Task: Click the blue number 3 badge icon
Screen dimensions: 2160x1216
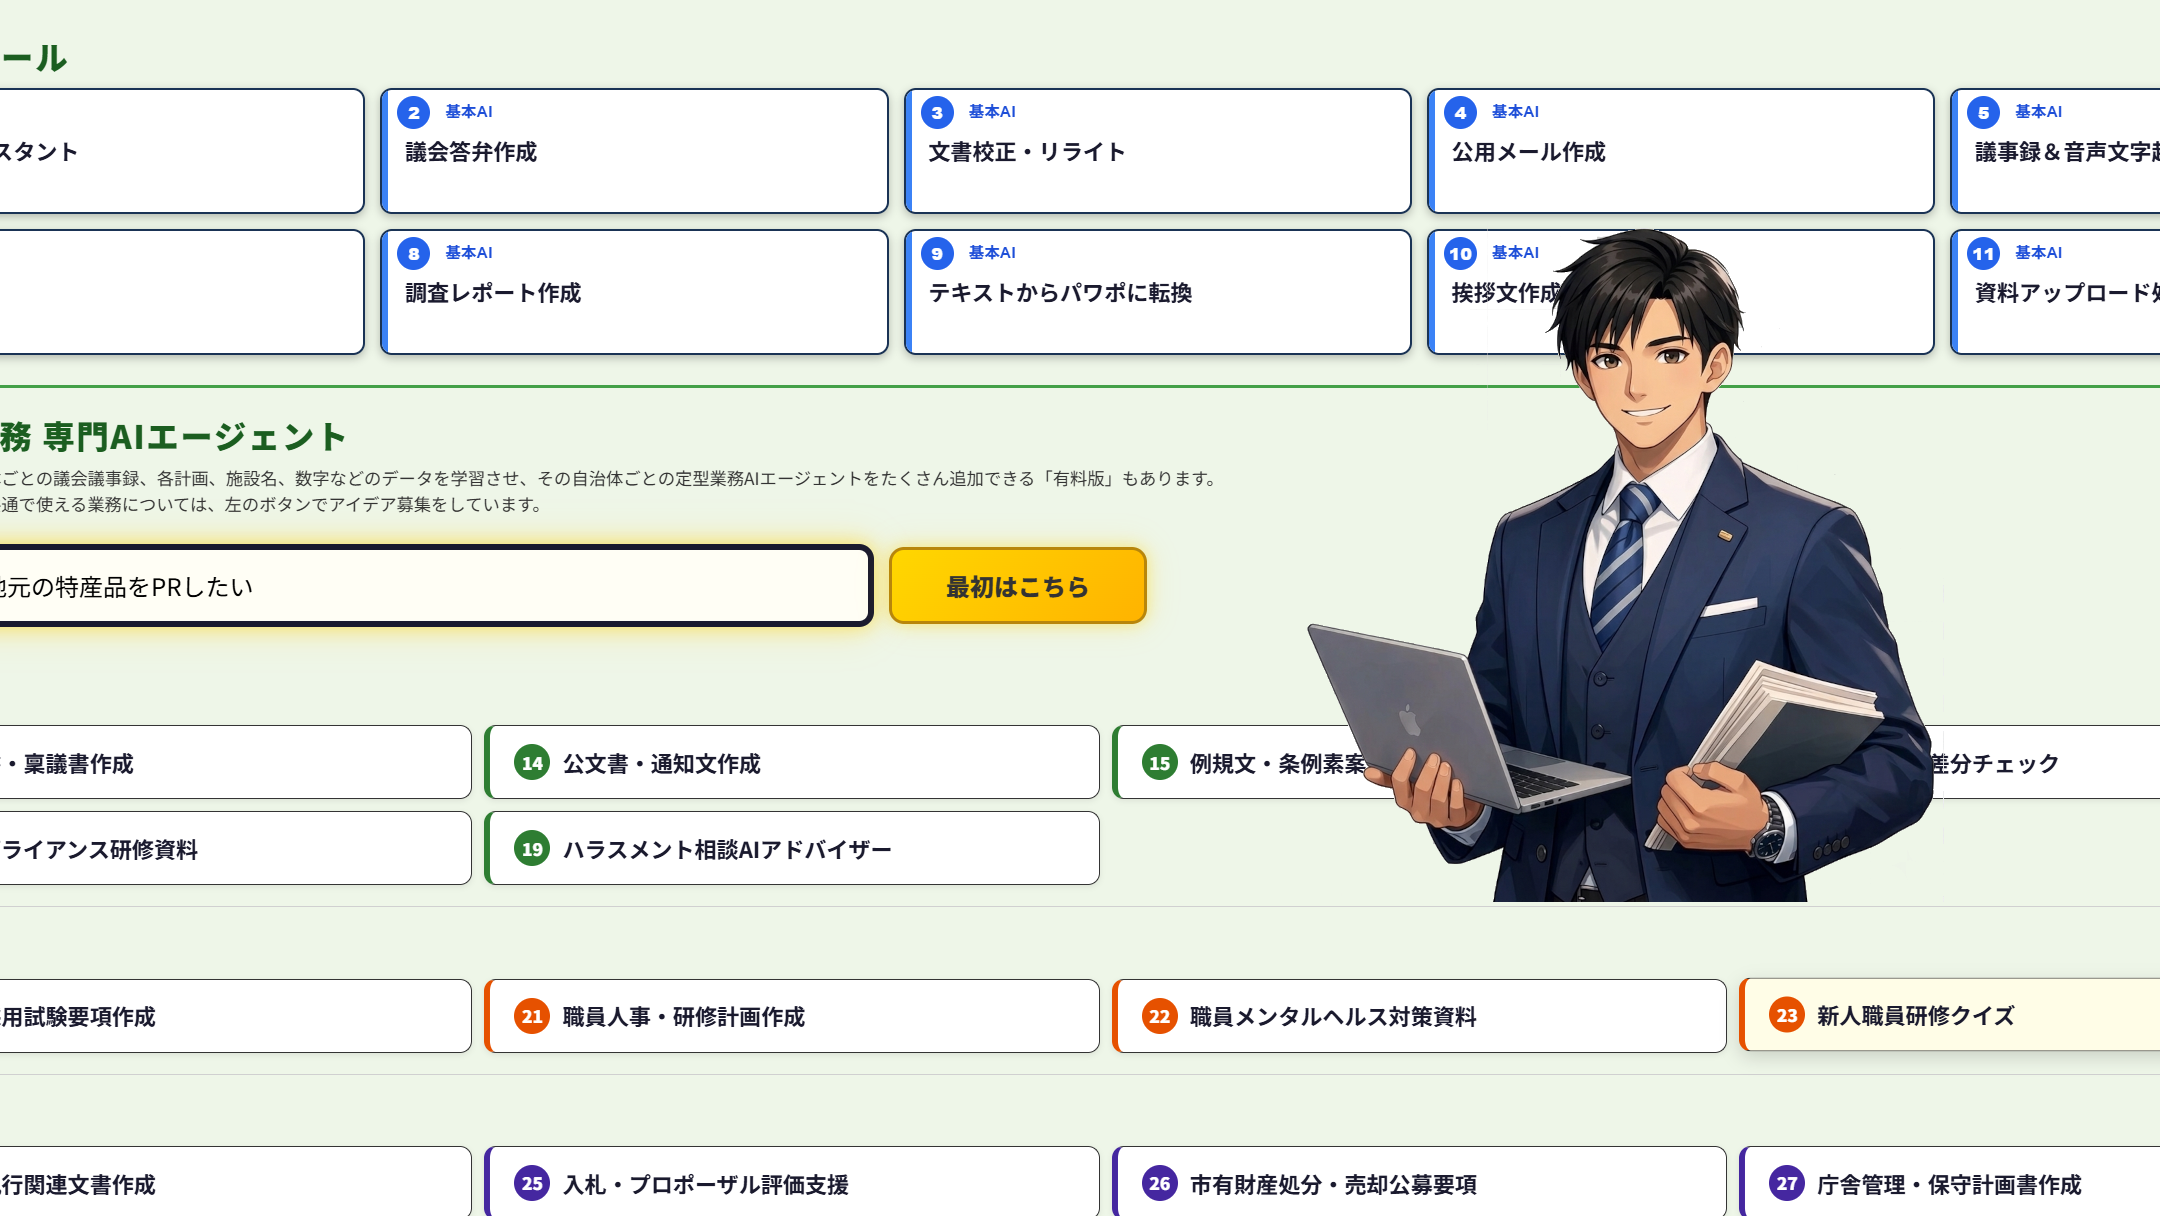Action: (x=937, y=112)
